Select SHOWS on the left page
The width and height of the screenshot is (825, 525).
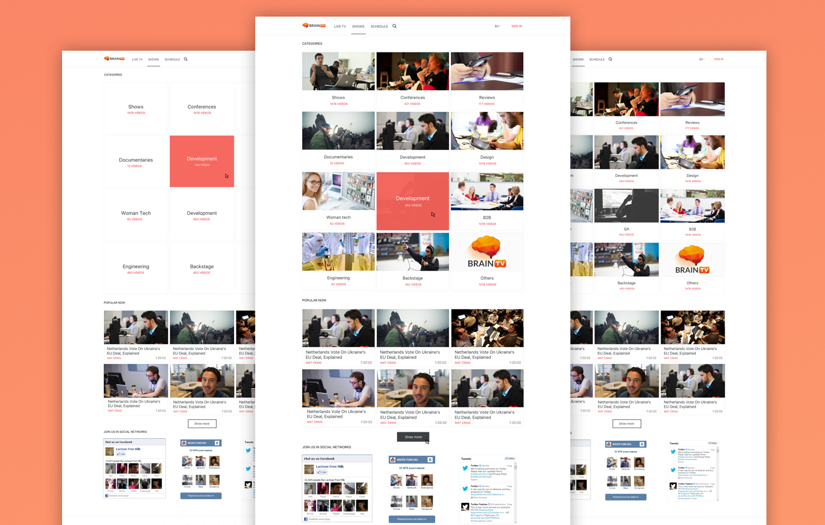click(154, 59)
